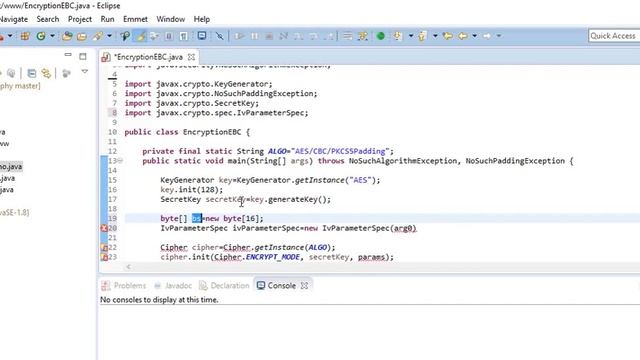Image resolution: width=640 pixels, height=360 pixels.
Task: Open the Forward navigation history dropdown
Action: (x=499, y=36)
